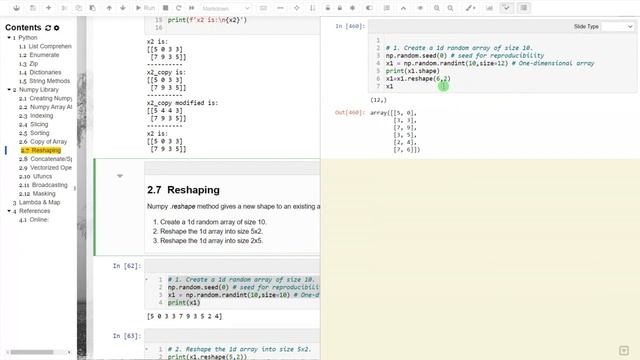This screenshot has width=640, height=360.
Task: Go to 2.11 Broadcasting entry
Action: tap(43, 185)
